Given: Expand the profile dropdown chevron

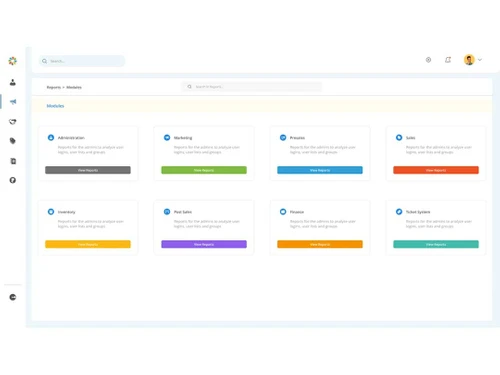Looking at the screenshot, I should (480, 60).
